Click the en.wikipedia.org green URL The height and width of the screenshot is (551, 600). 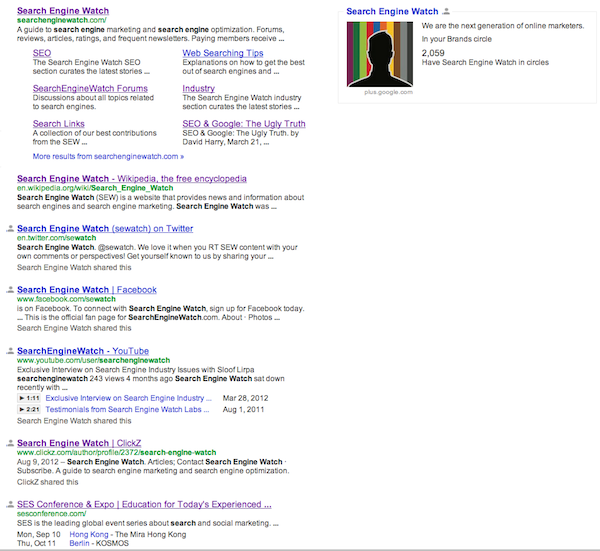click(95, 188)
